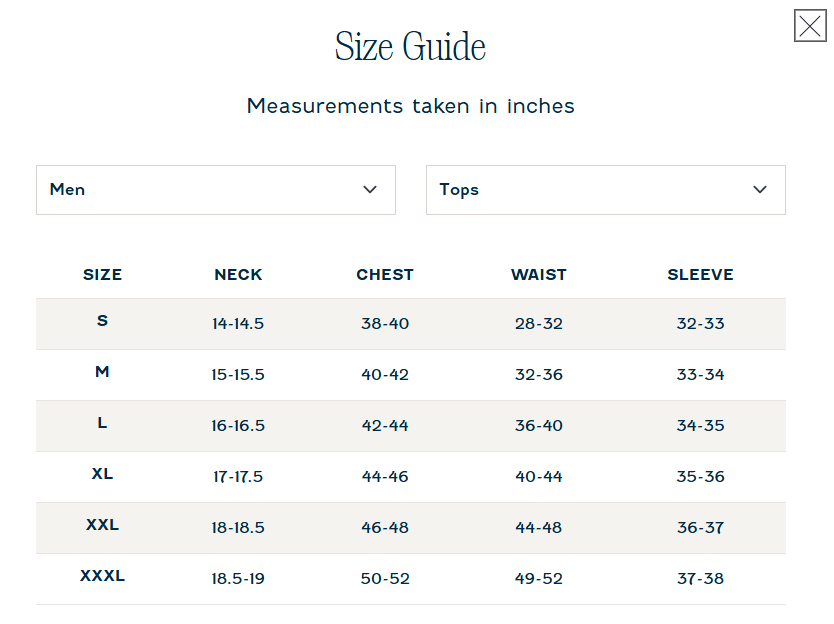
Task: Click the sleeve value 37-38
Action: point(700,579)
